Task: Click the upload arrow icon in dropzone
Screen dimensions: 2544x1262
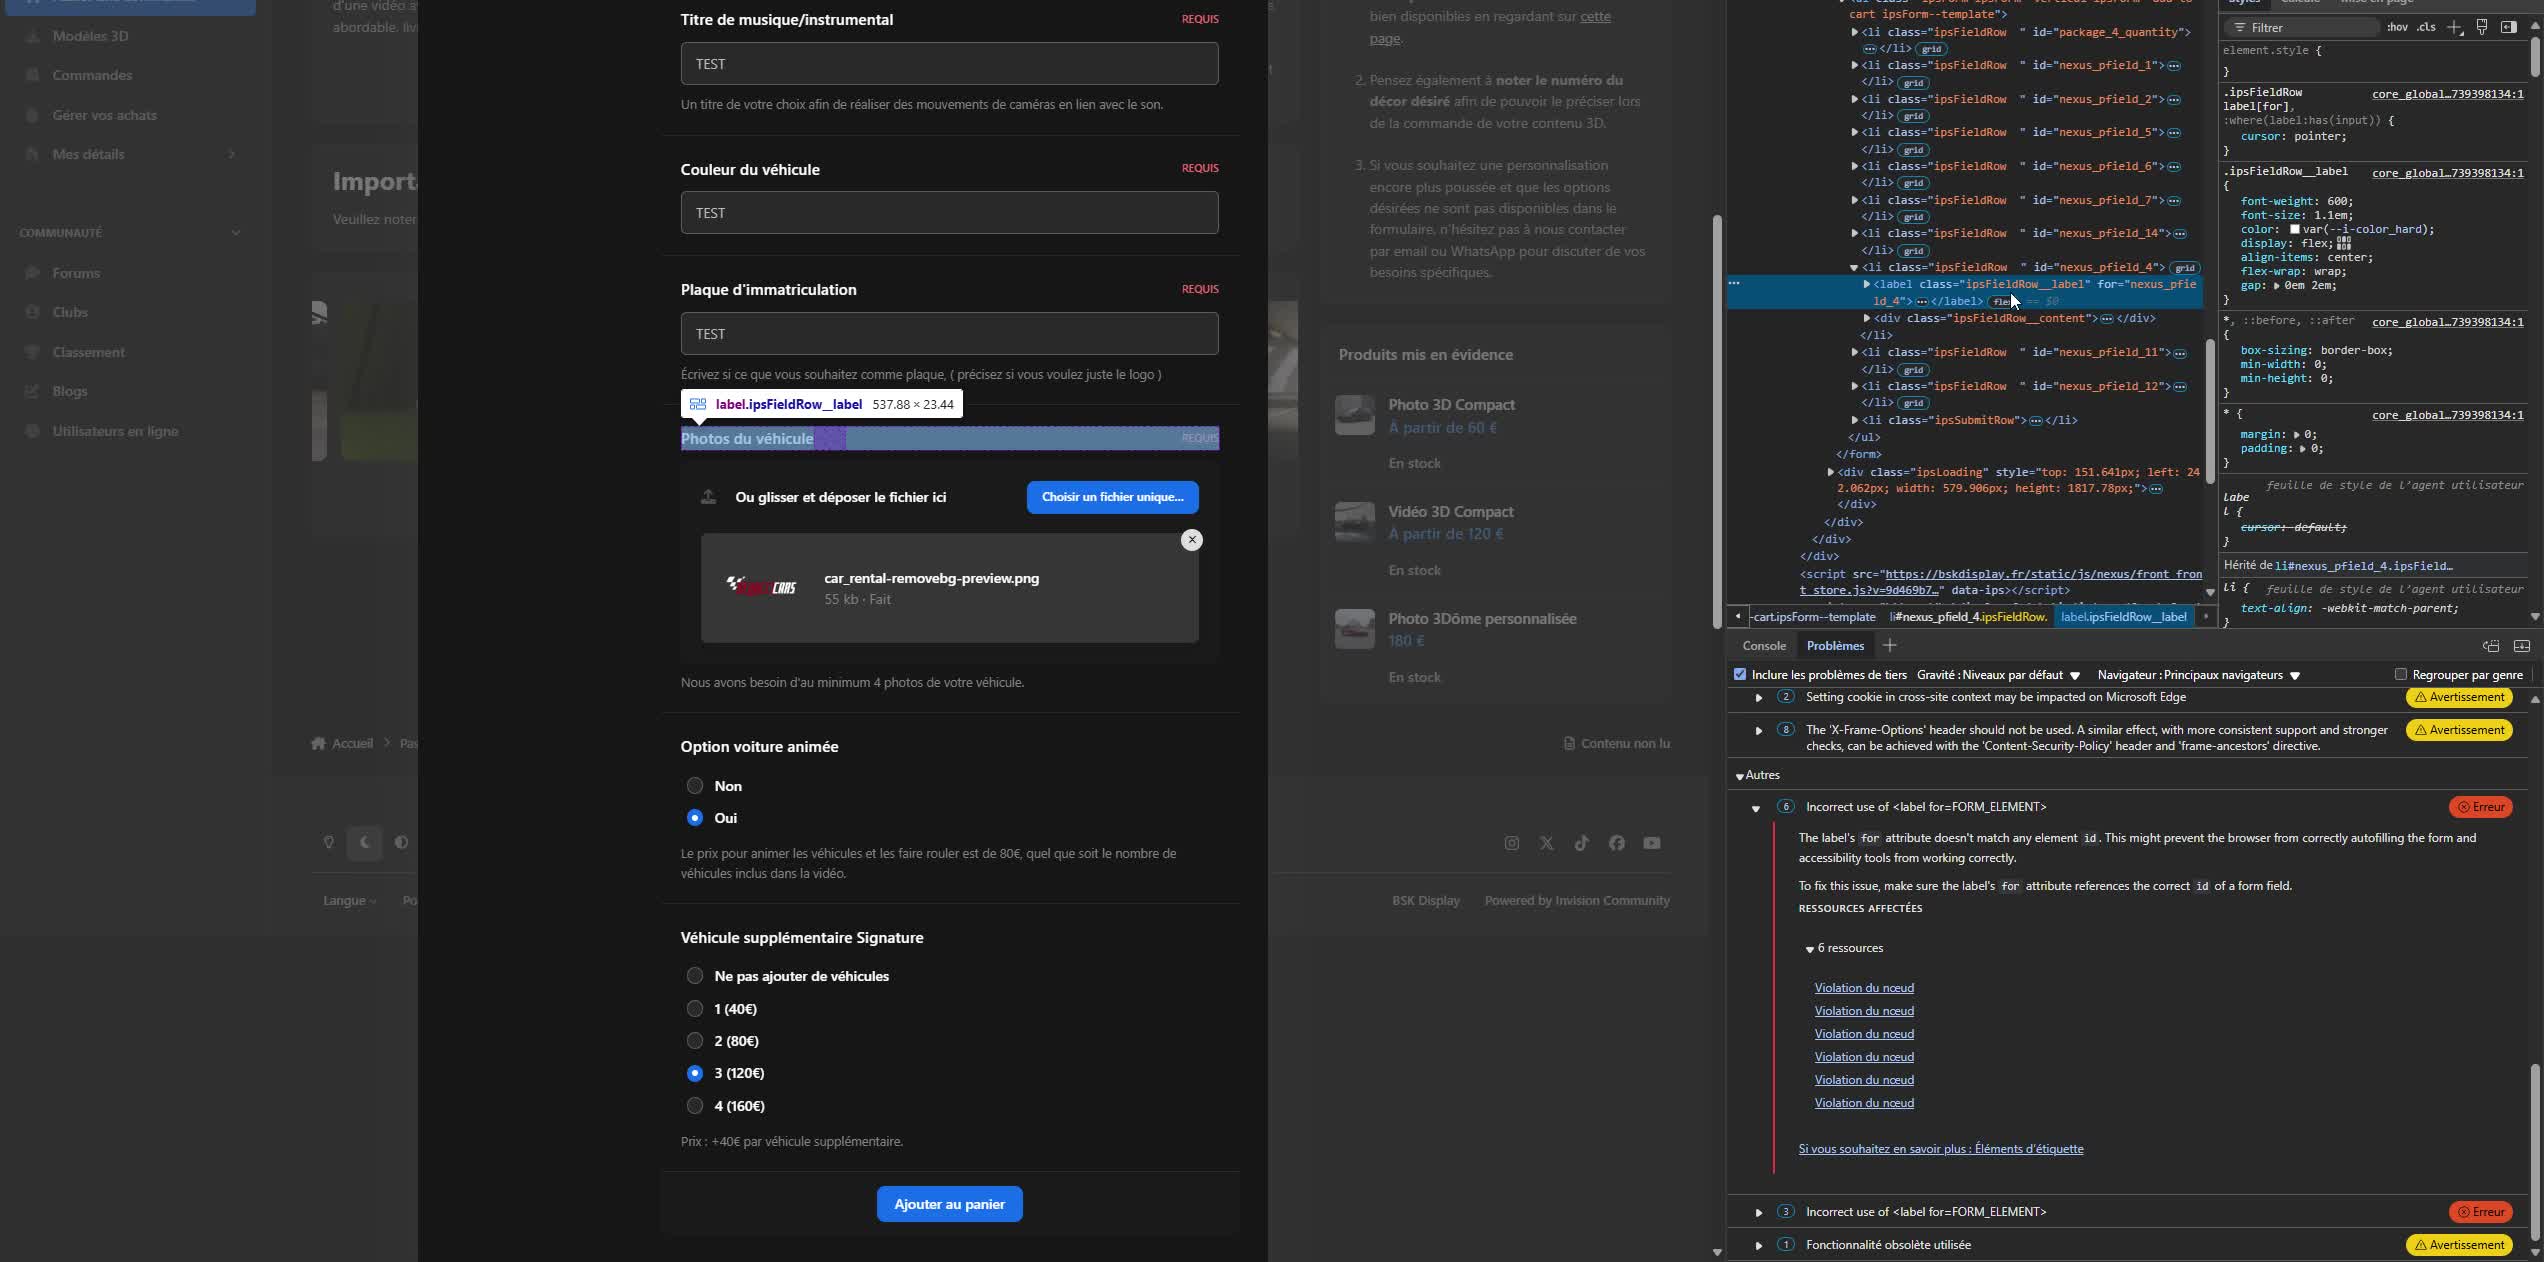Action: 708,497
